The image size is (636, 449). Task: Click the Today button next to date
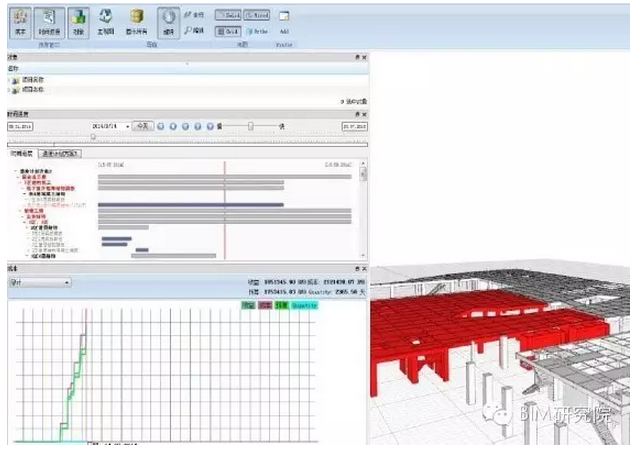click(x=144, y=126)
